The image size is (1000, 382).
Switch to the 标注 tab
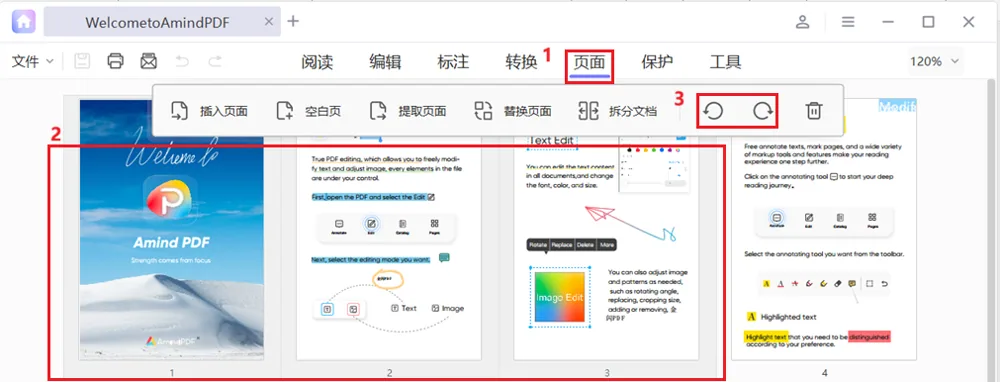tap(453, 62)
